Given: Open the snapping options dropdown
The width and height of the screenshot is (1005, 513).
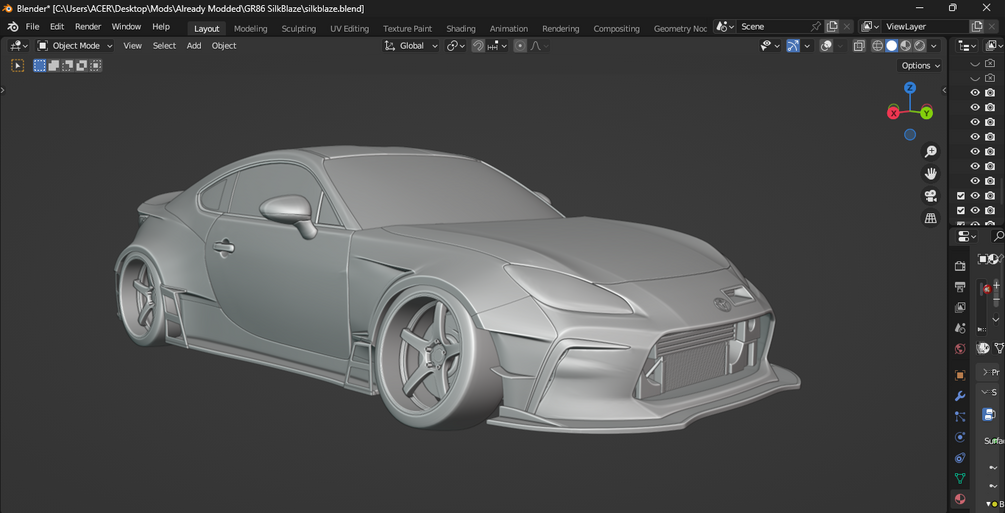Looking at the screenshot, I should click(497, 46).
